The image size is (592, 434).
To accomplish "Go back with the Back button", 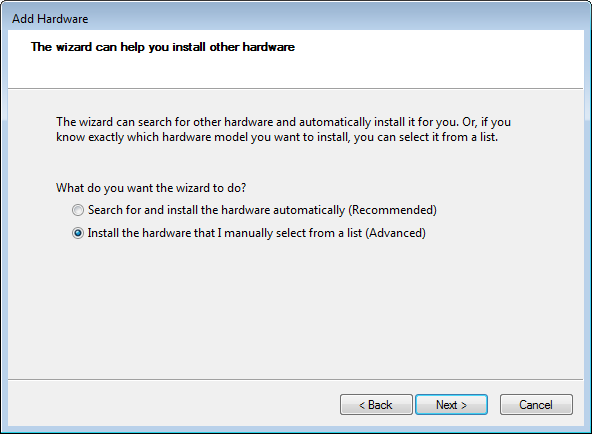I will point(376,405).
